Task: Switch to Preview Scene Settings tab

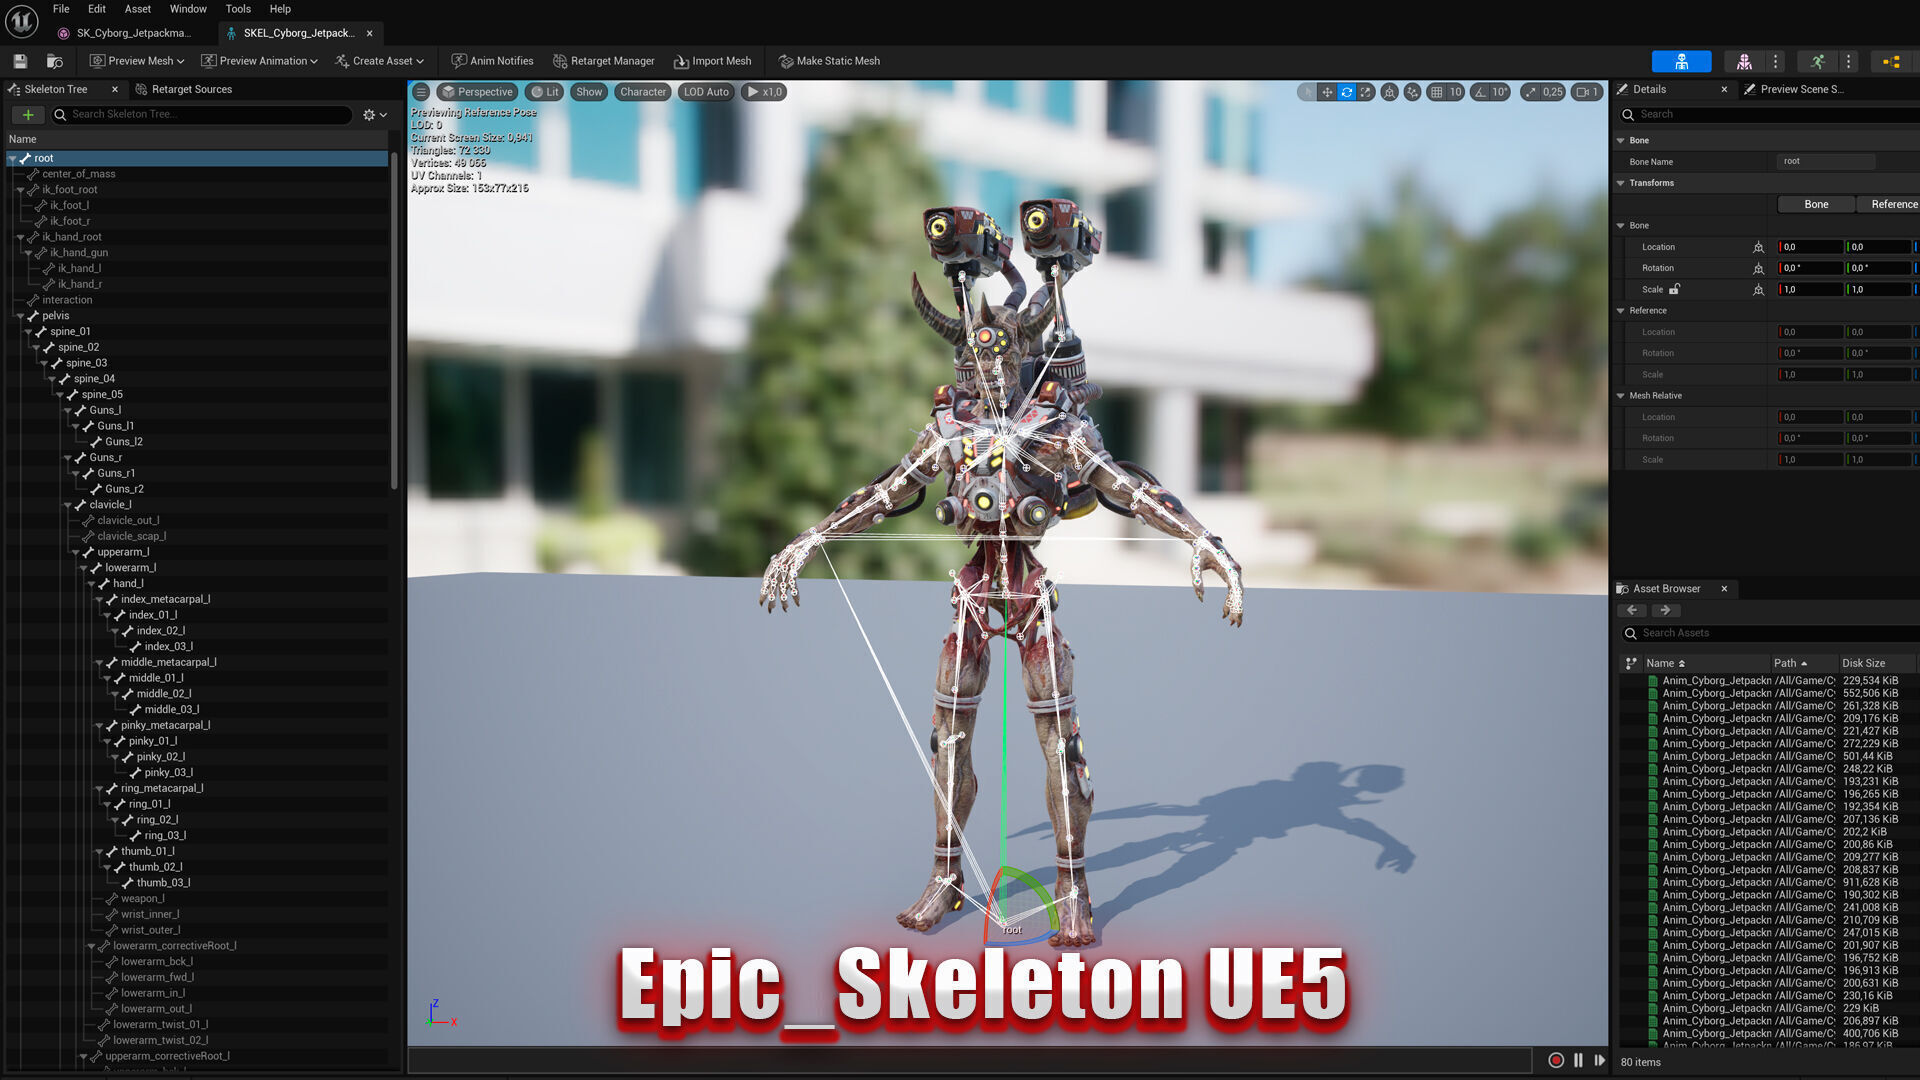Action: click(1794, 89)
